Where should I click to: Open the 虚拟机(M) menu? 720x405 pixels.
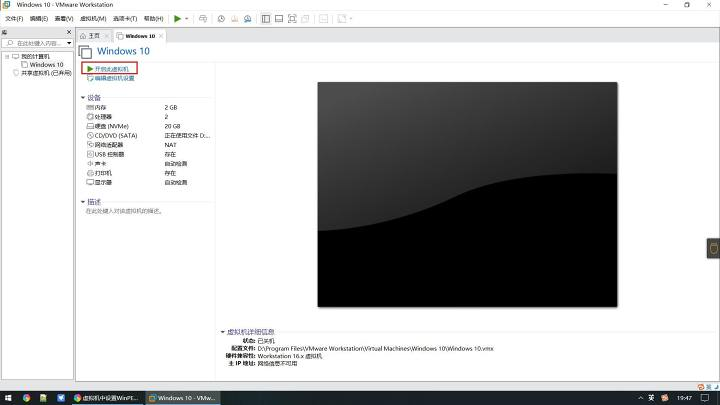(x=93, y=19)
